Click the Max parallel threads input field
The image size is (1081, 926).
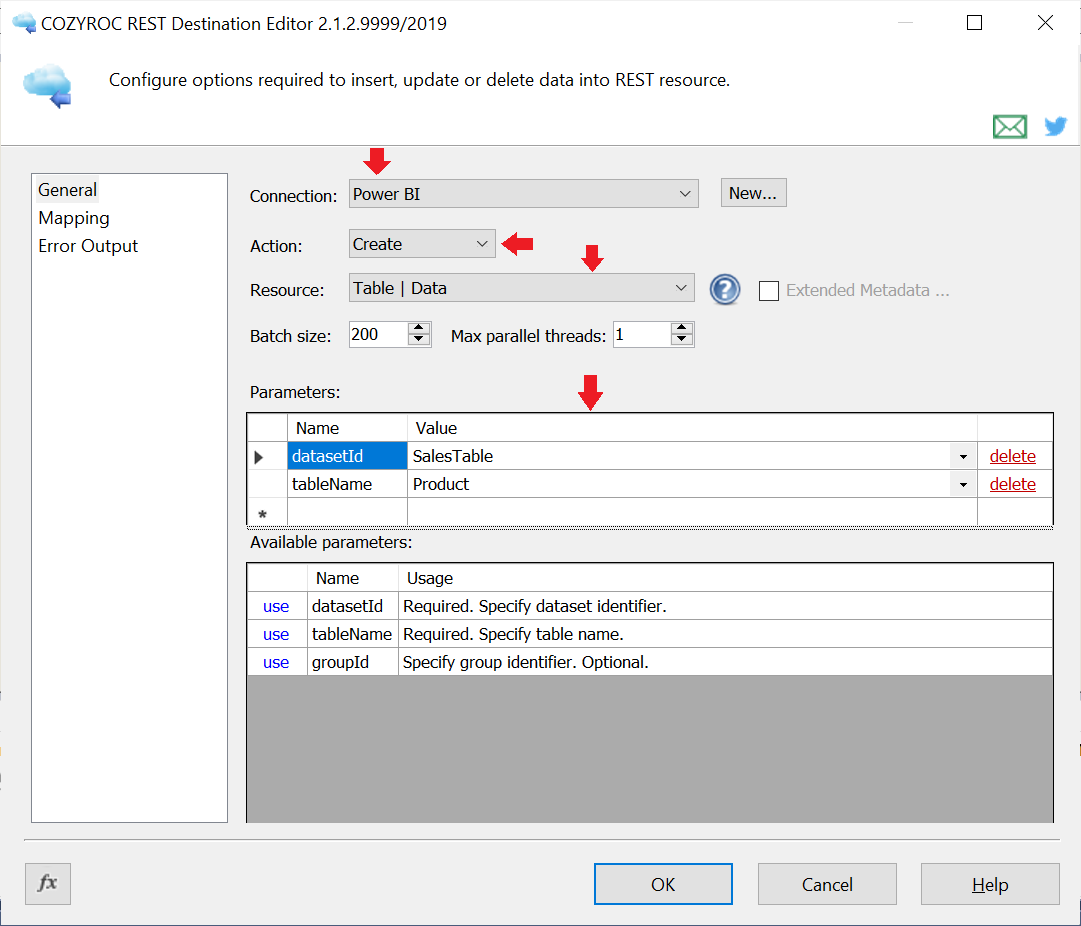click(642, 334)
